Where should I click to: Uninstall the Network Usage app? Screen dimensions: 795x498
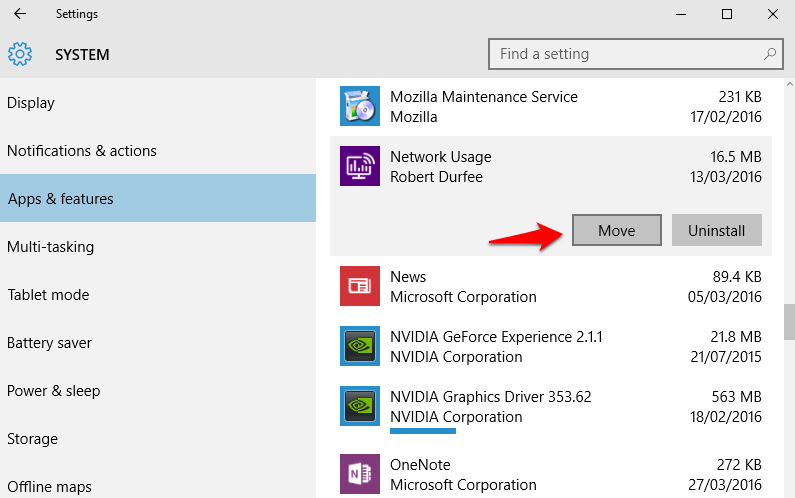click(716, 230)
